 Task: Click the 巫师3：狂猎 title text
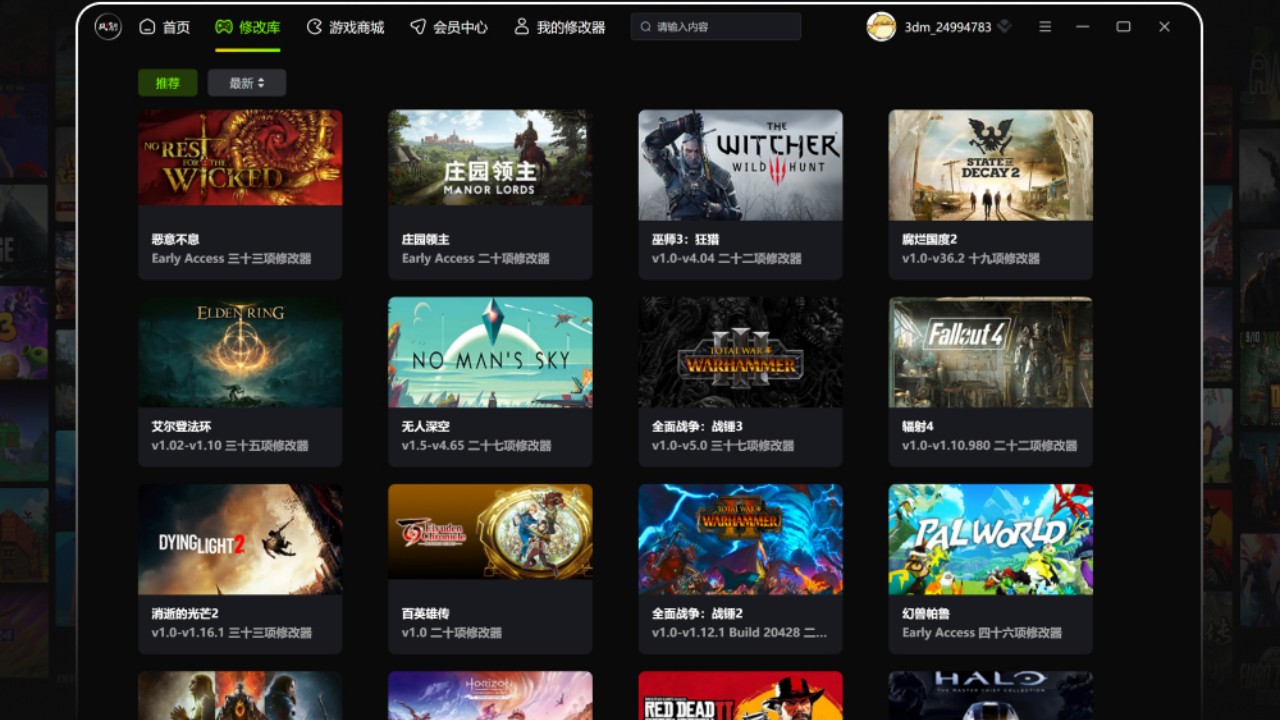coord(685,240)
